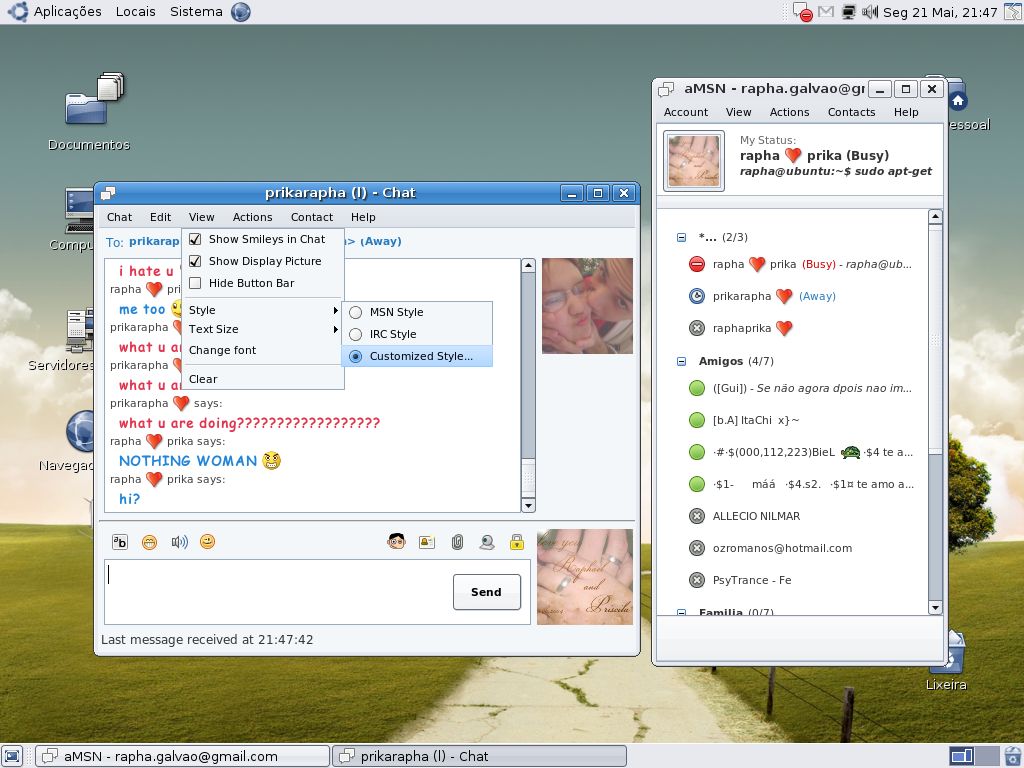1024x768 pixels.
Task: Click the block contact face icon
Action: 396,541
